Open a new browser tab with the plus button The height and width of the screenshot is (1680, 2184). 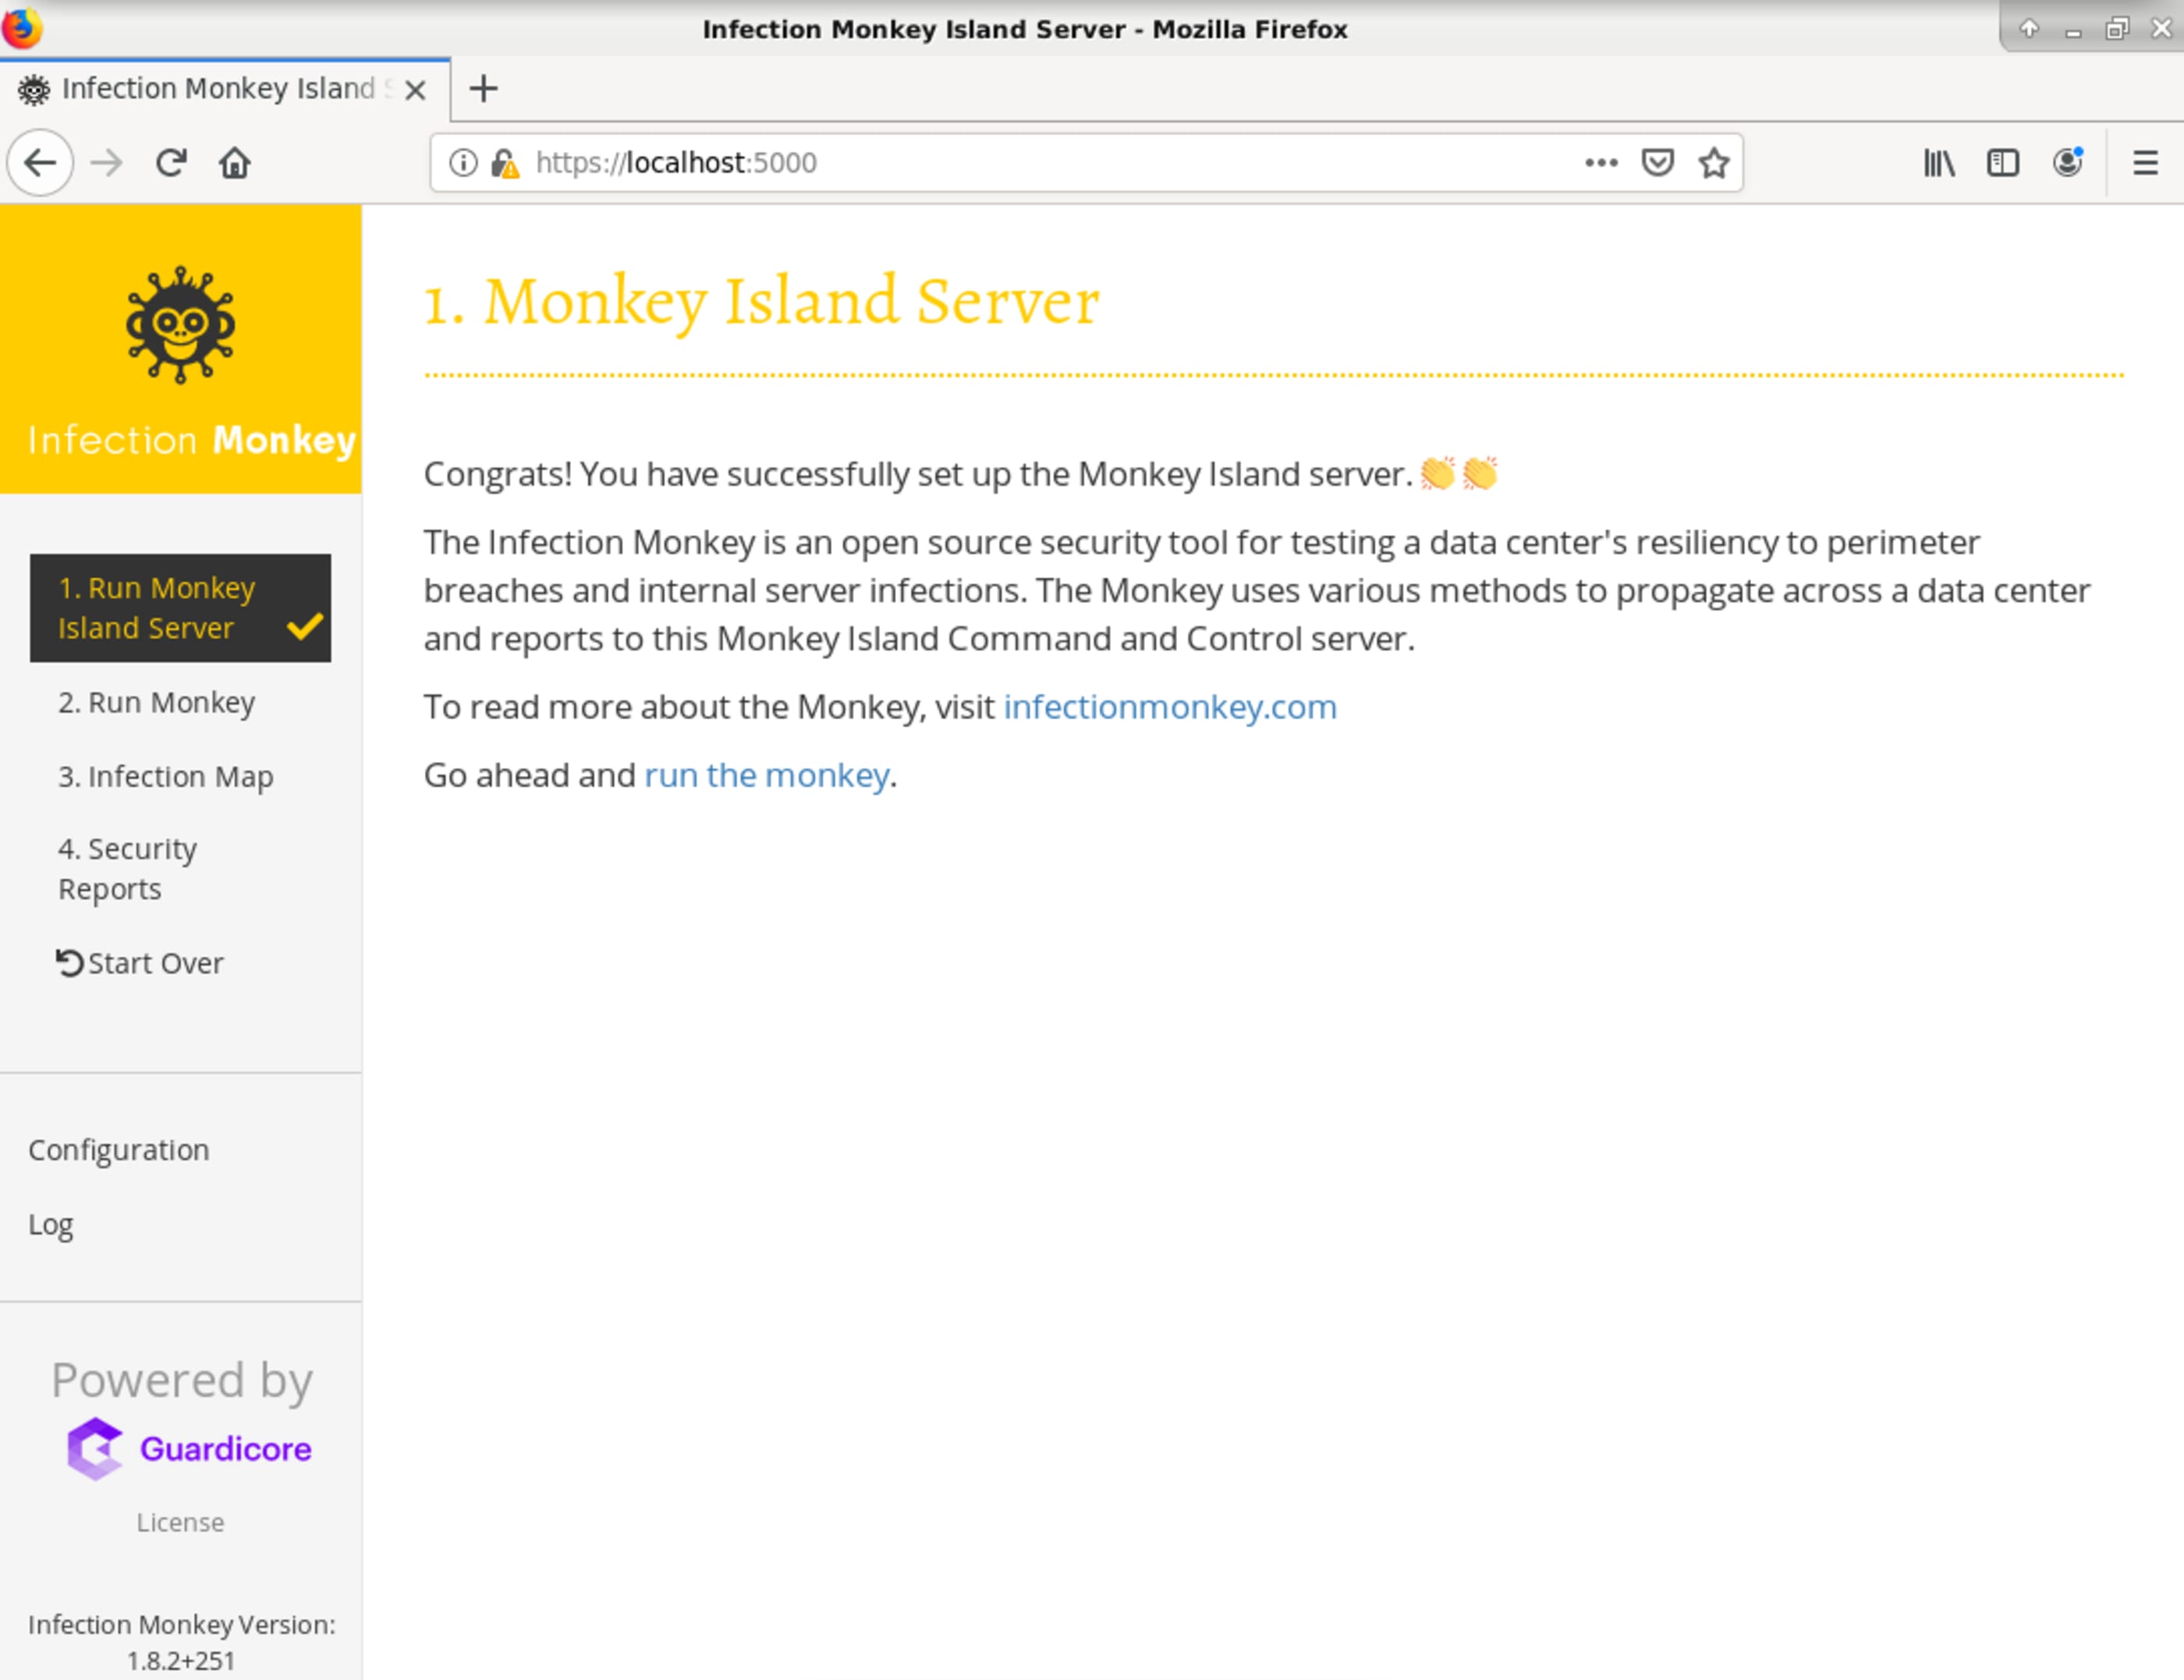(483, 89)
